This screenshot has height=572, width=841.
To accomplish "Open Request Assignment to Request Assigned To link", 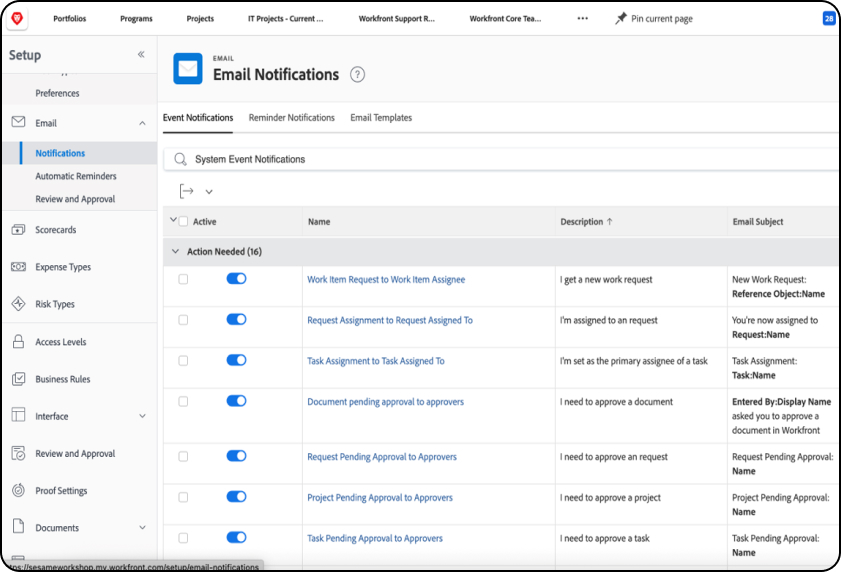I will coord(390,320).
